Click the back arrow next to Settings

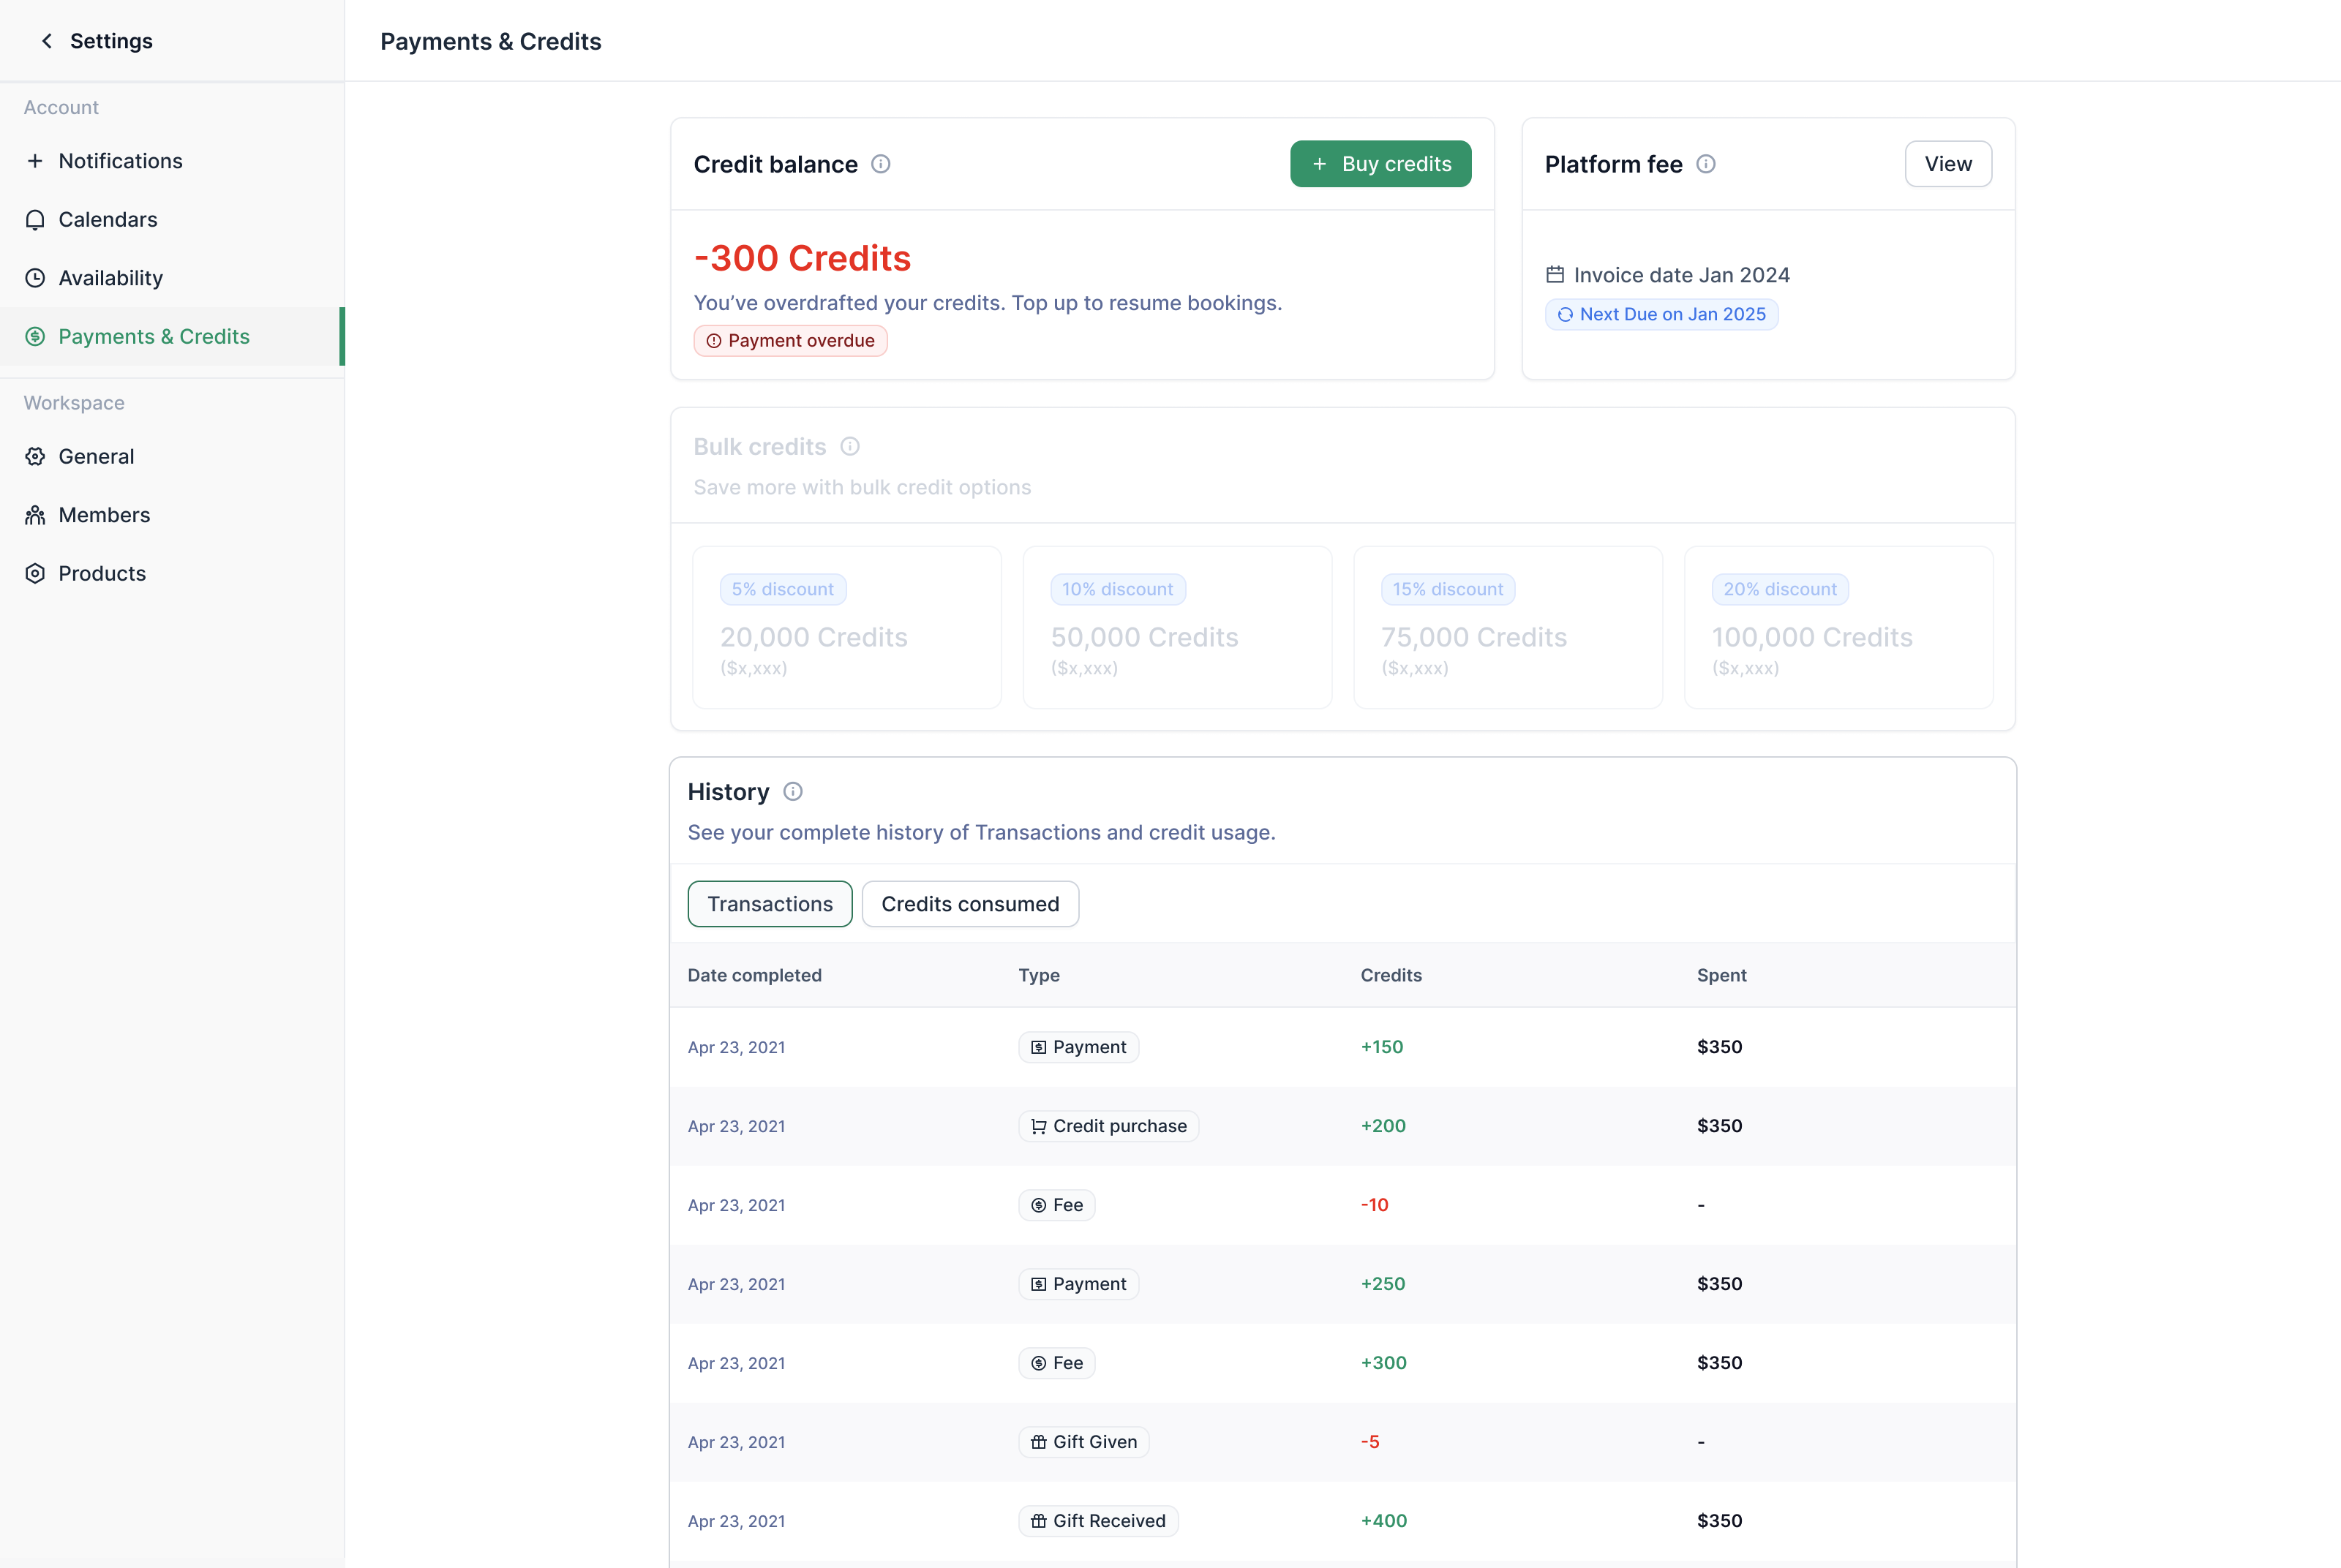46,41
